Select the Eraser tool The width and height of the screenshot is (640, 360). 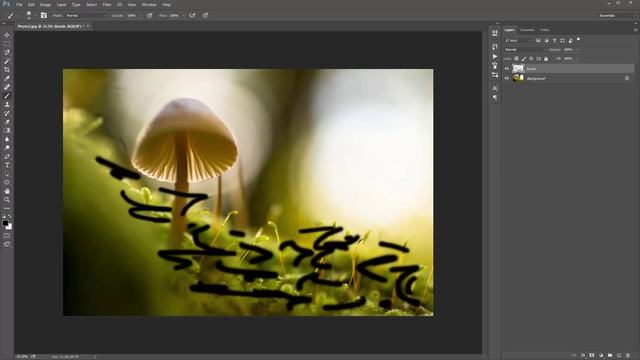tap(7, 122)
